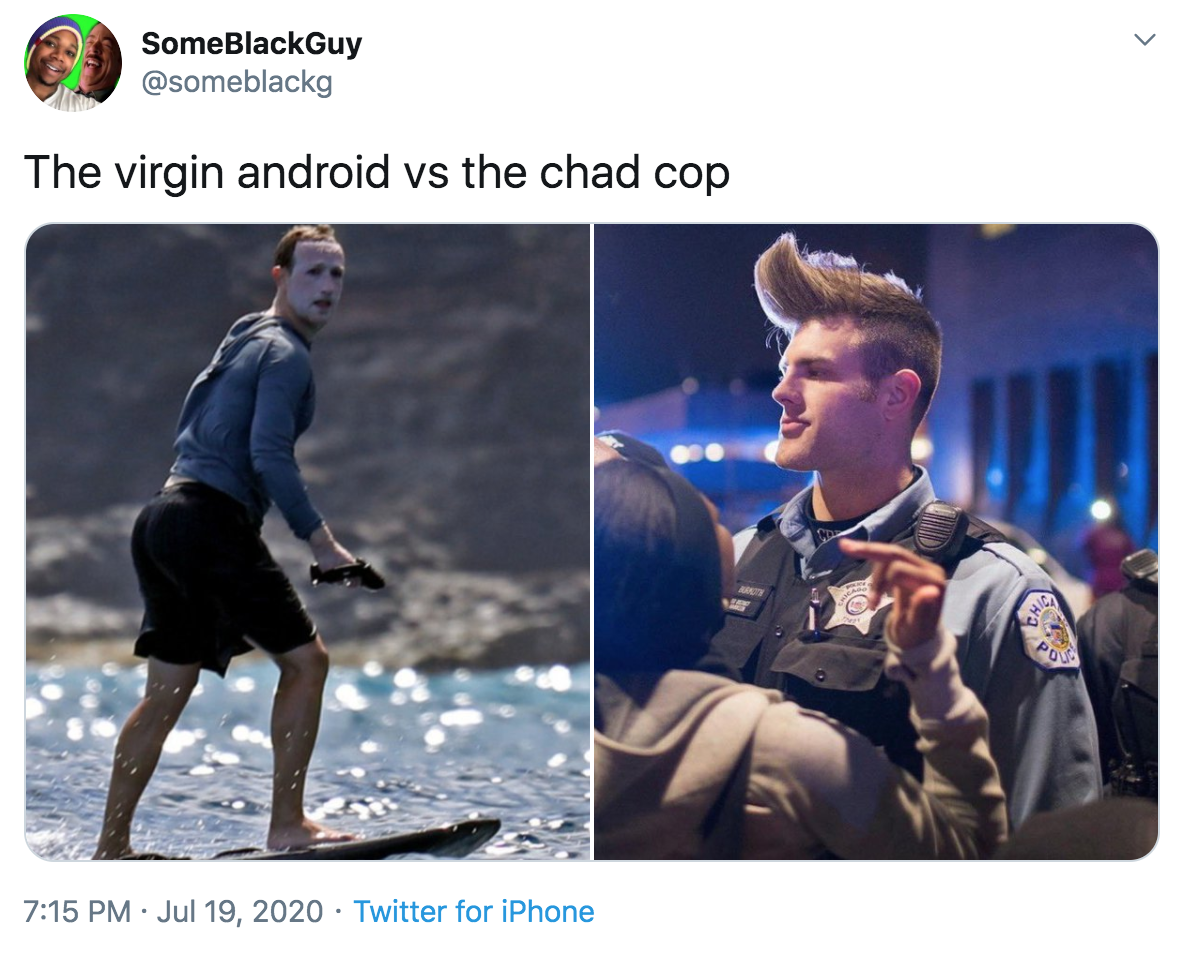Click the radio microphone on officer's shoulder
This screenshot has height=958, width=1188.
pos(941,529)
